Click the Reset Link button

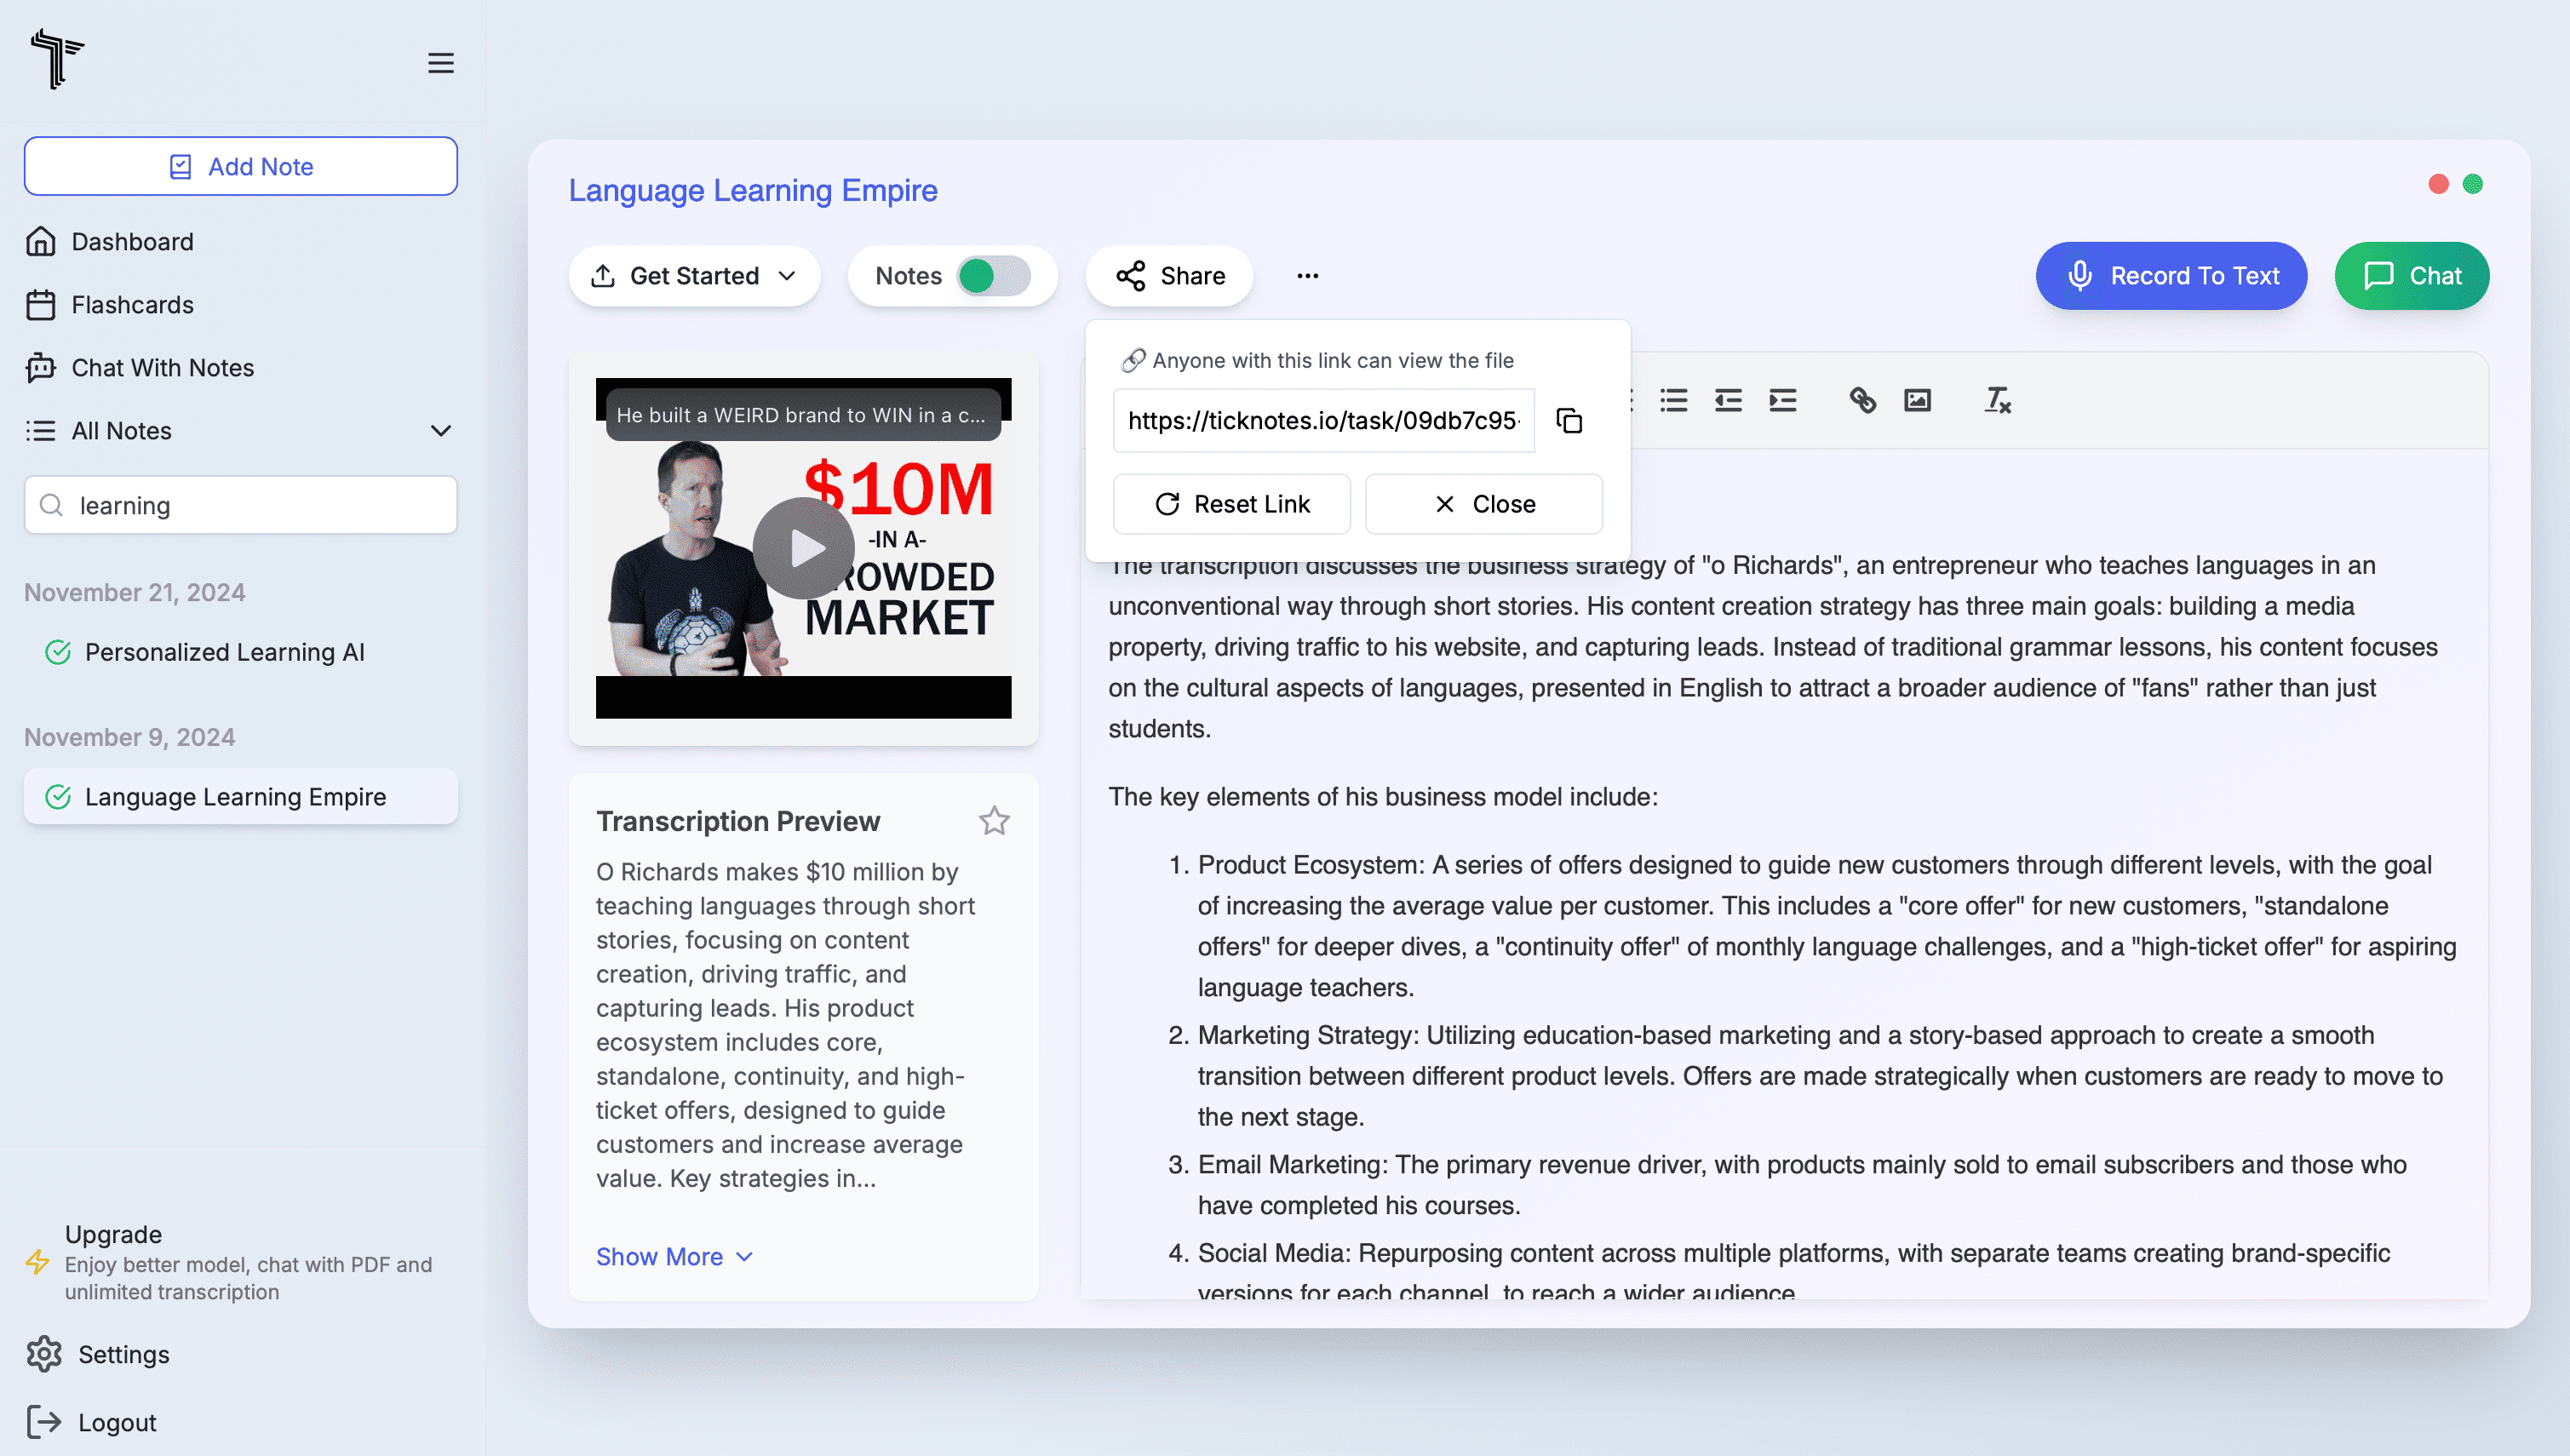[1231, 504]
